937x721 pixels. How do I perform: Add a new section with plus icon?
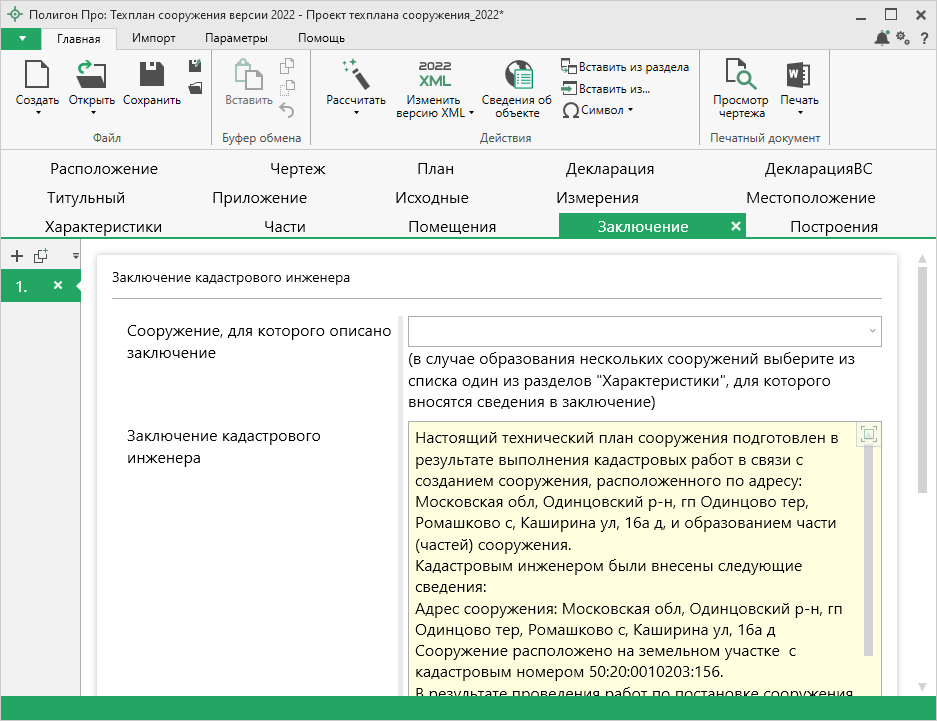click(16, 256)
